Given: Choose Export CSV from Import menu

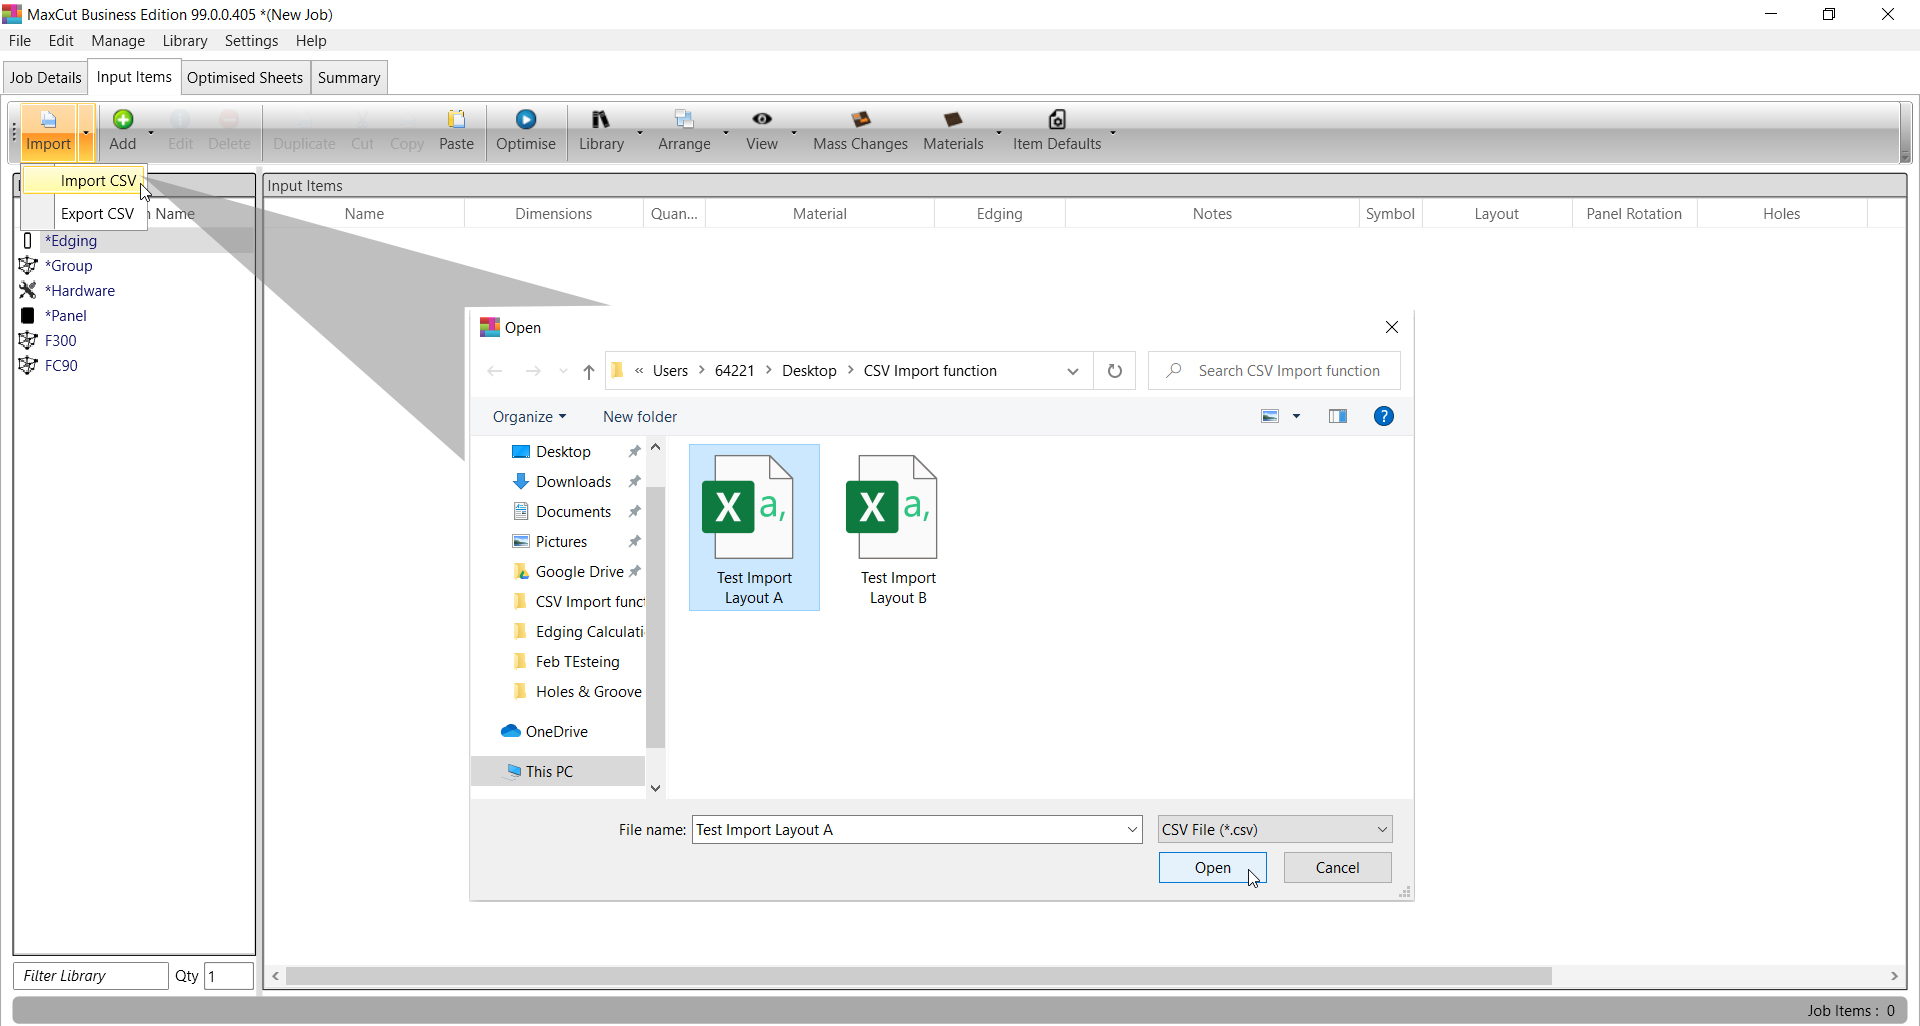Looking at the screenshot, I should point(97,214).
